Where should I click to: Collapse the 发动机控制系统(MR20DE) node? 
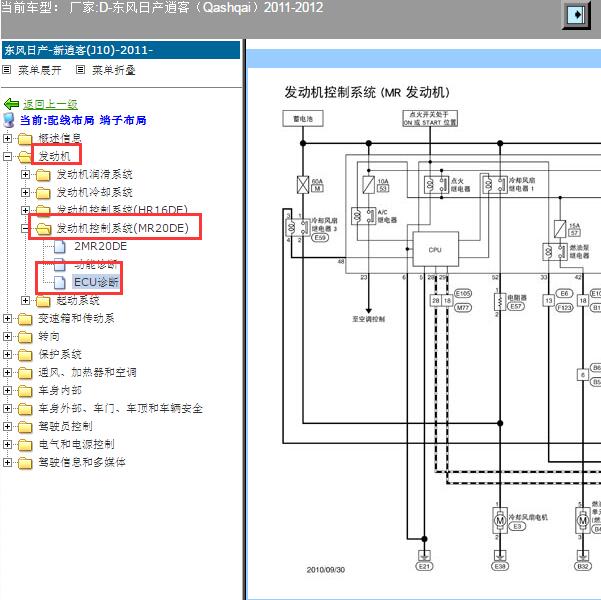pyautogui.click(x=25, y=228)
